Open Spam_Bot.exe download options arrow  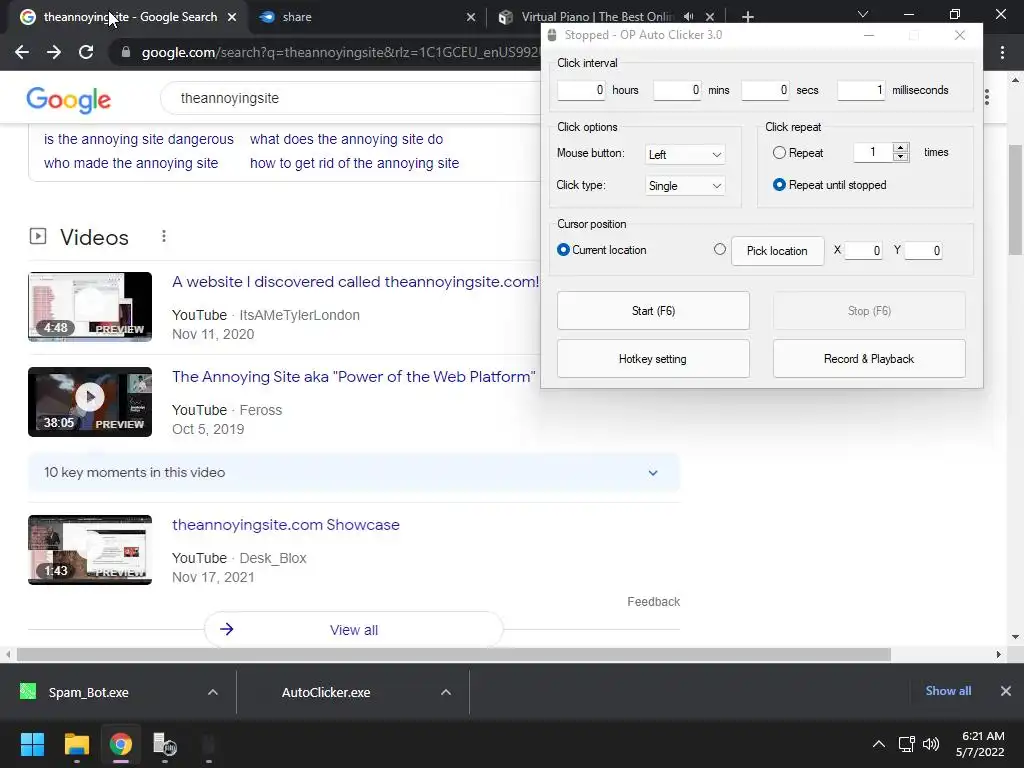click(213, 692)
